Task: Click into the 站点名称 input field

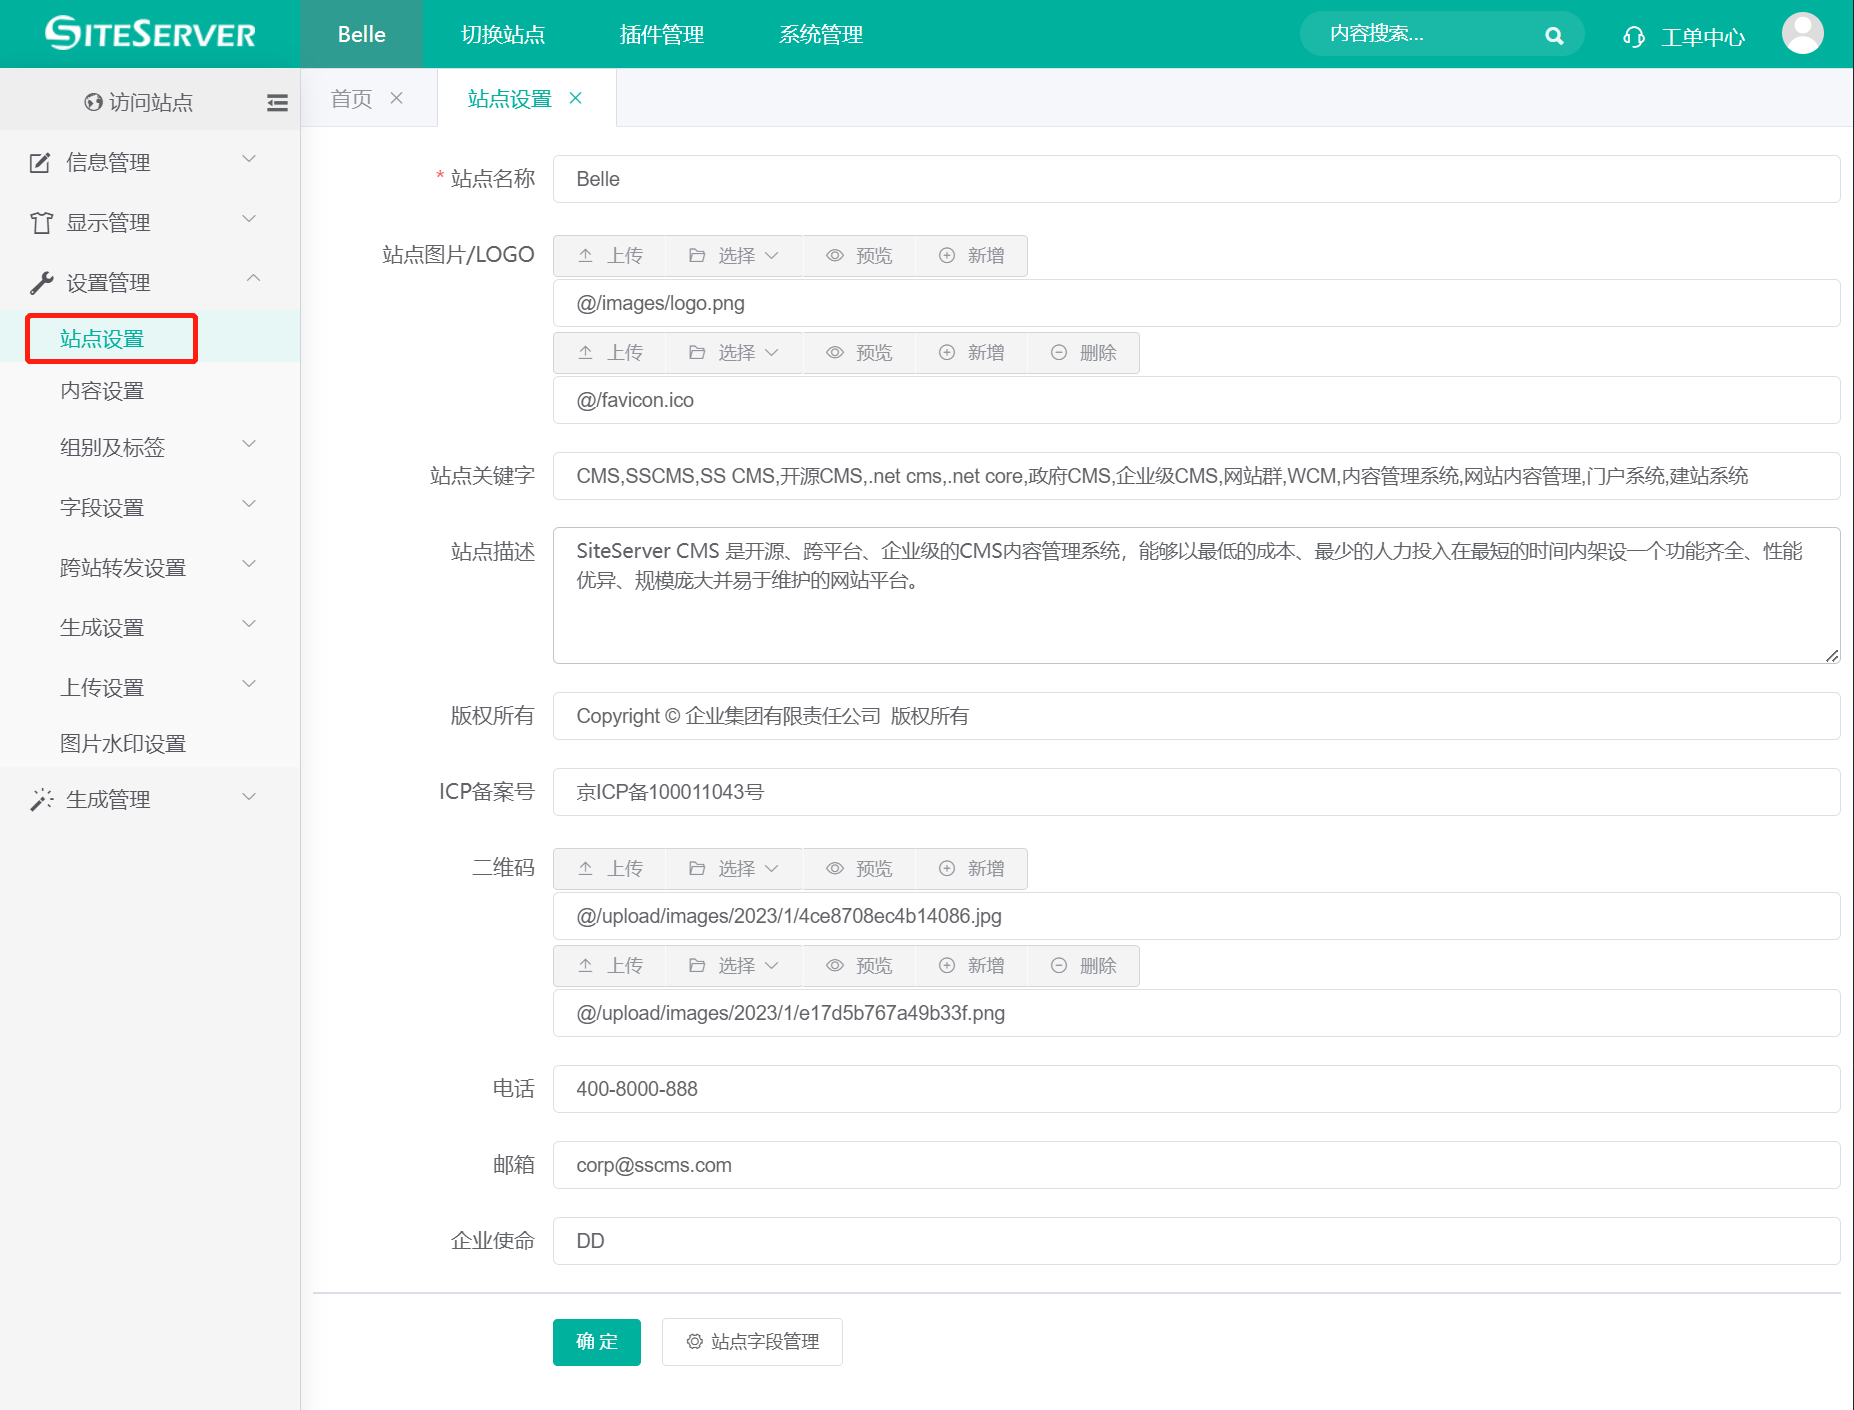Action: 1195,179
